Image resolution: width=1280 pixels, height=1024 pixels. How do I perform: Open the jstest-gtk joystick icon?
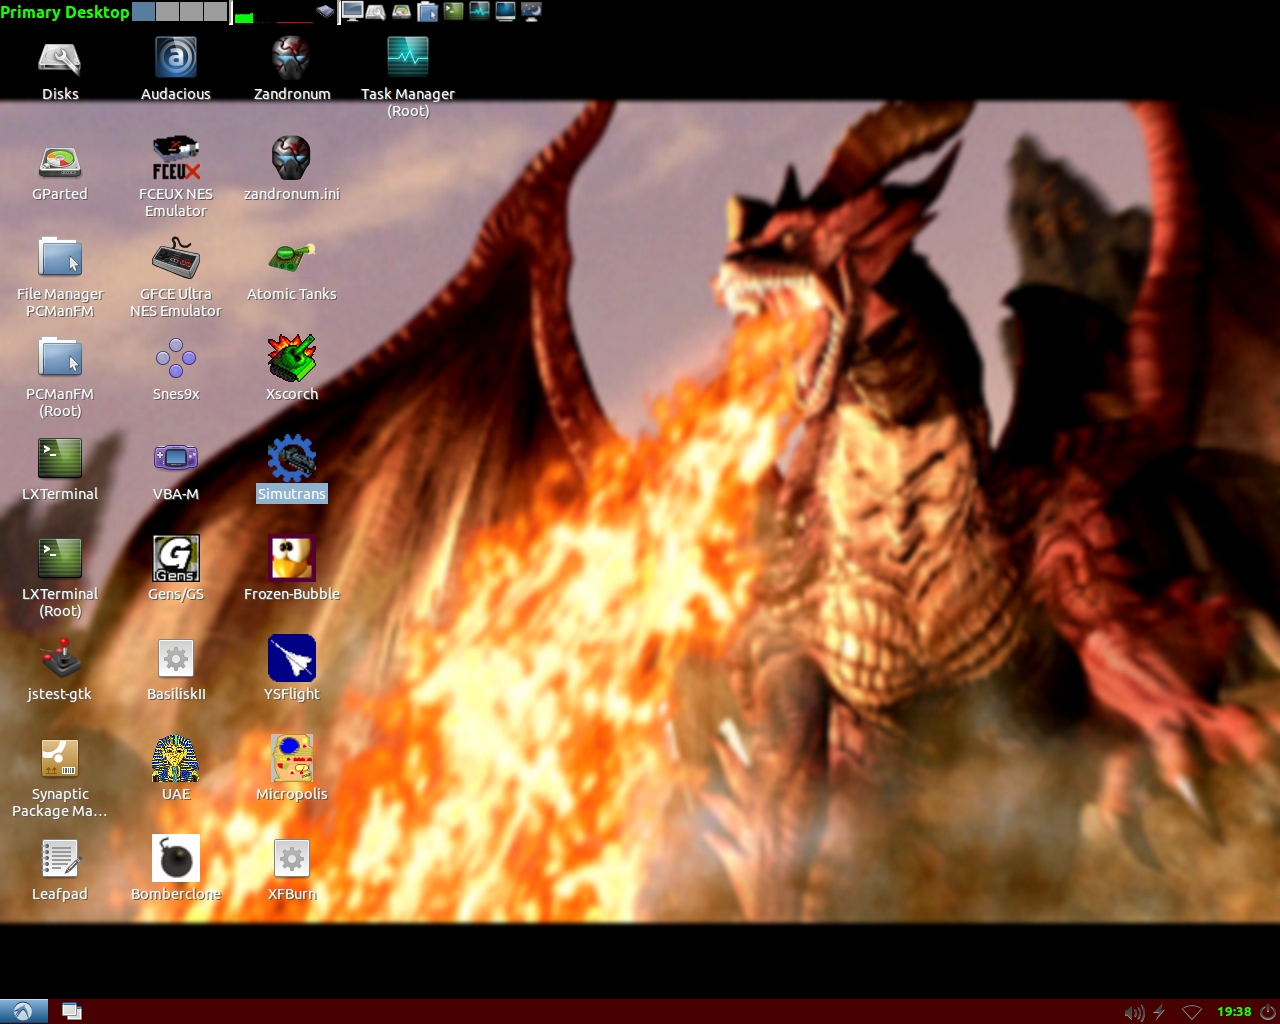pos(60,659)
